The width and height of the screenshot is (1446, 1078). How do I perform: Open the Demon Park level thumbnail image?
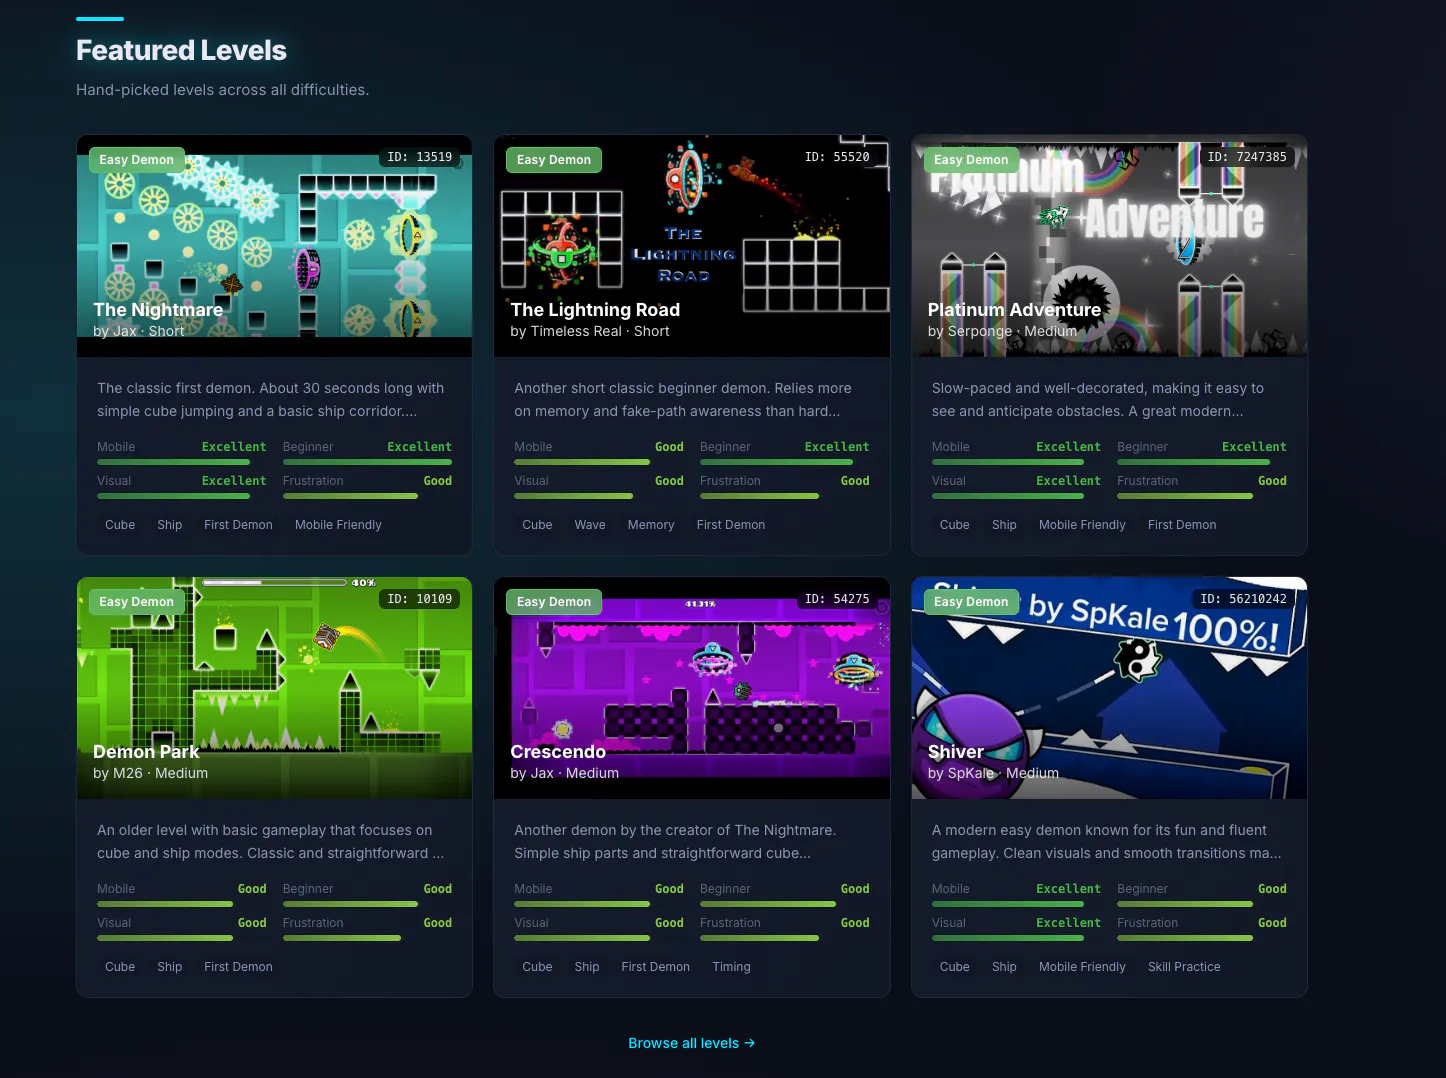click(274, 688)
